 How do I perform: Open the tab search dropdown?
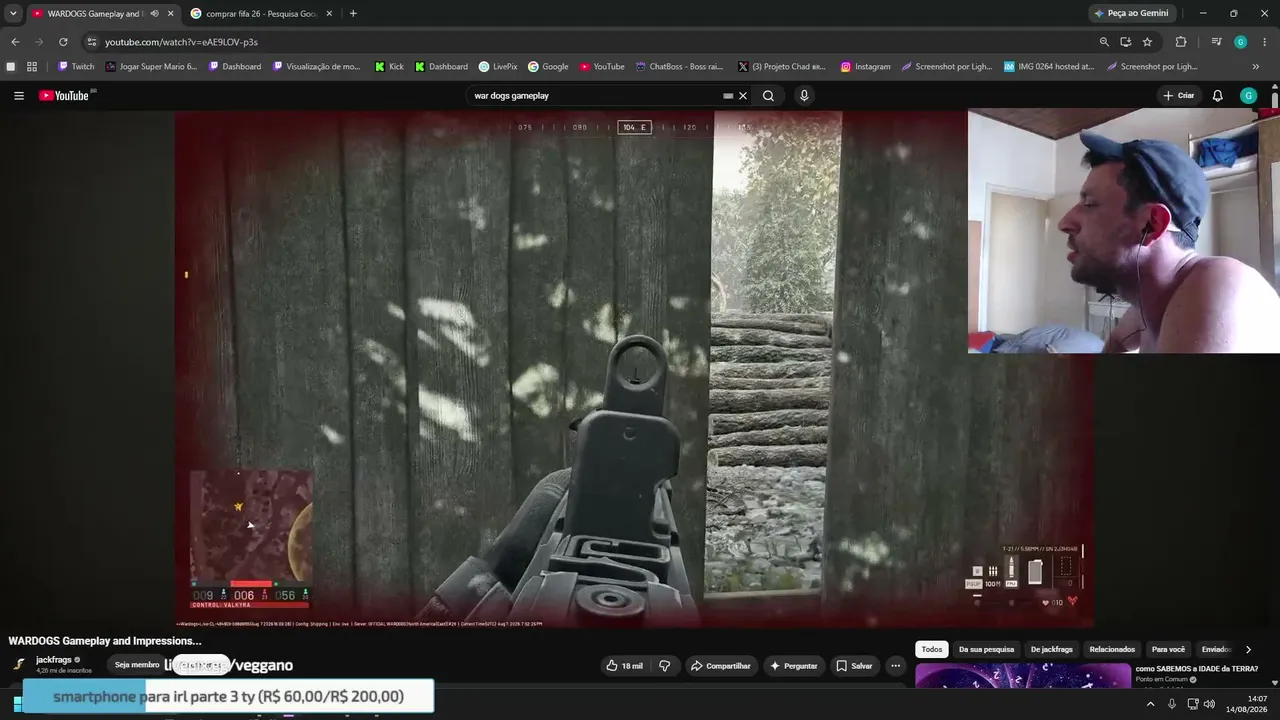(x=13, y=14)
